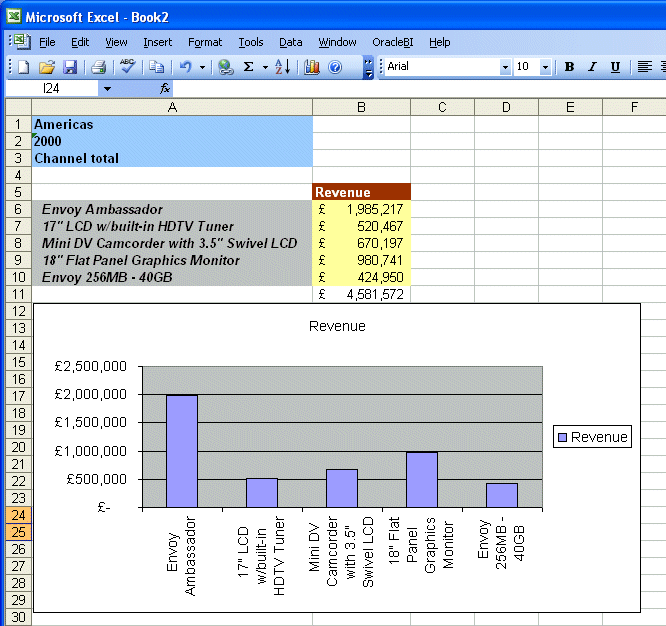Open the Window menu
This screenshot has width=666, height=626.
point(337,42)
